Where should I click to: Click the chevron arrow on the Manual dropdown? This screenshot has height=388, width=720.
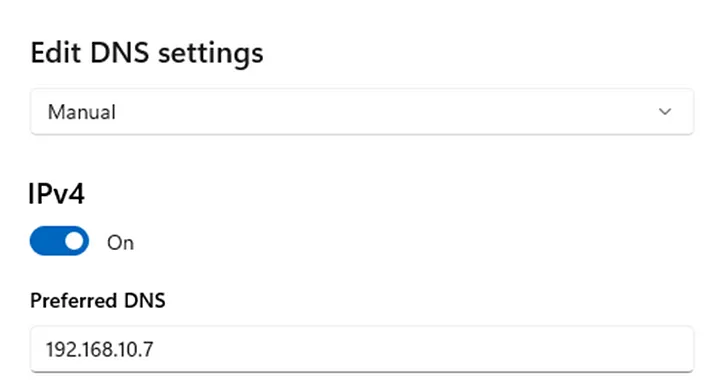(x=664, y=112)
